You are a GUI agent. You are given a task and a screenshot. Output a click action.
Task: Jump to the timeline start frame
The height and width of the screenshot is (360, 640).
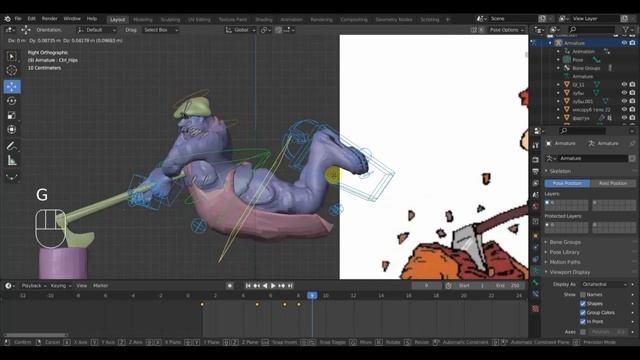click(248, 286)
